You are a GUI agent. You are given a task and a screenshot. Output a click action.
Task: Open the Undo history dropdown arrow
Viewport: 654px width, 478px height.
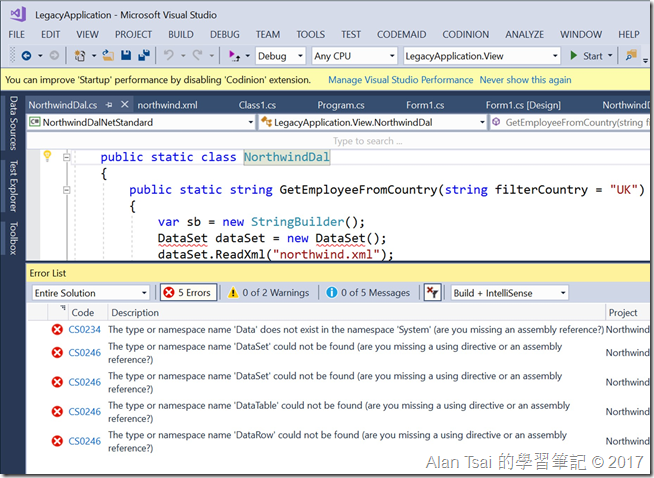(183, 55)
